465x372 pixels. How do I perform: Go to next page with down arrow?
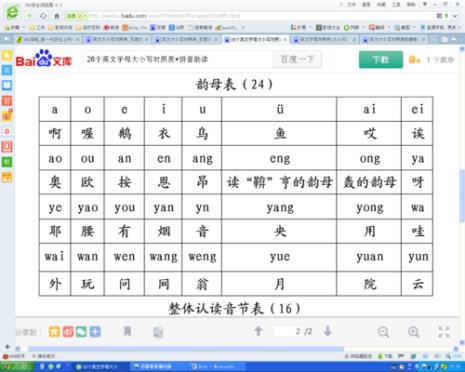click(328, 331)
